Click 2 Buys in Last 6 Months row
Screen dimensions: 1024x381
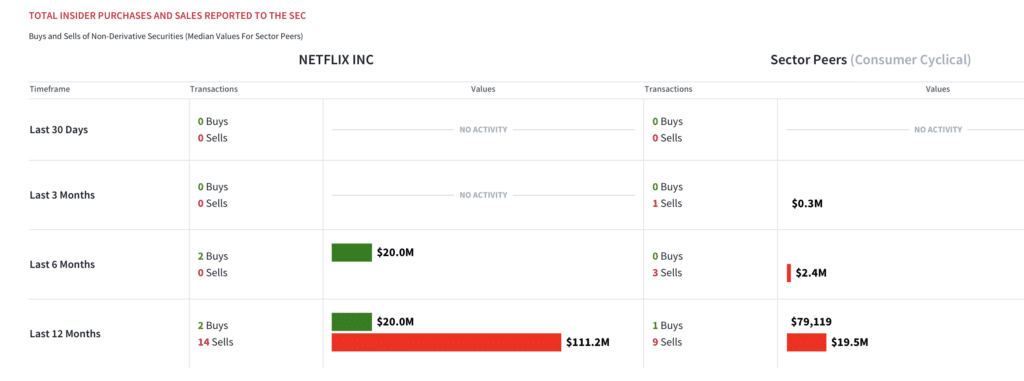(x=213, y=256)
